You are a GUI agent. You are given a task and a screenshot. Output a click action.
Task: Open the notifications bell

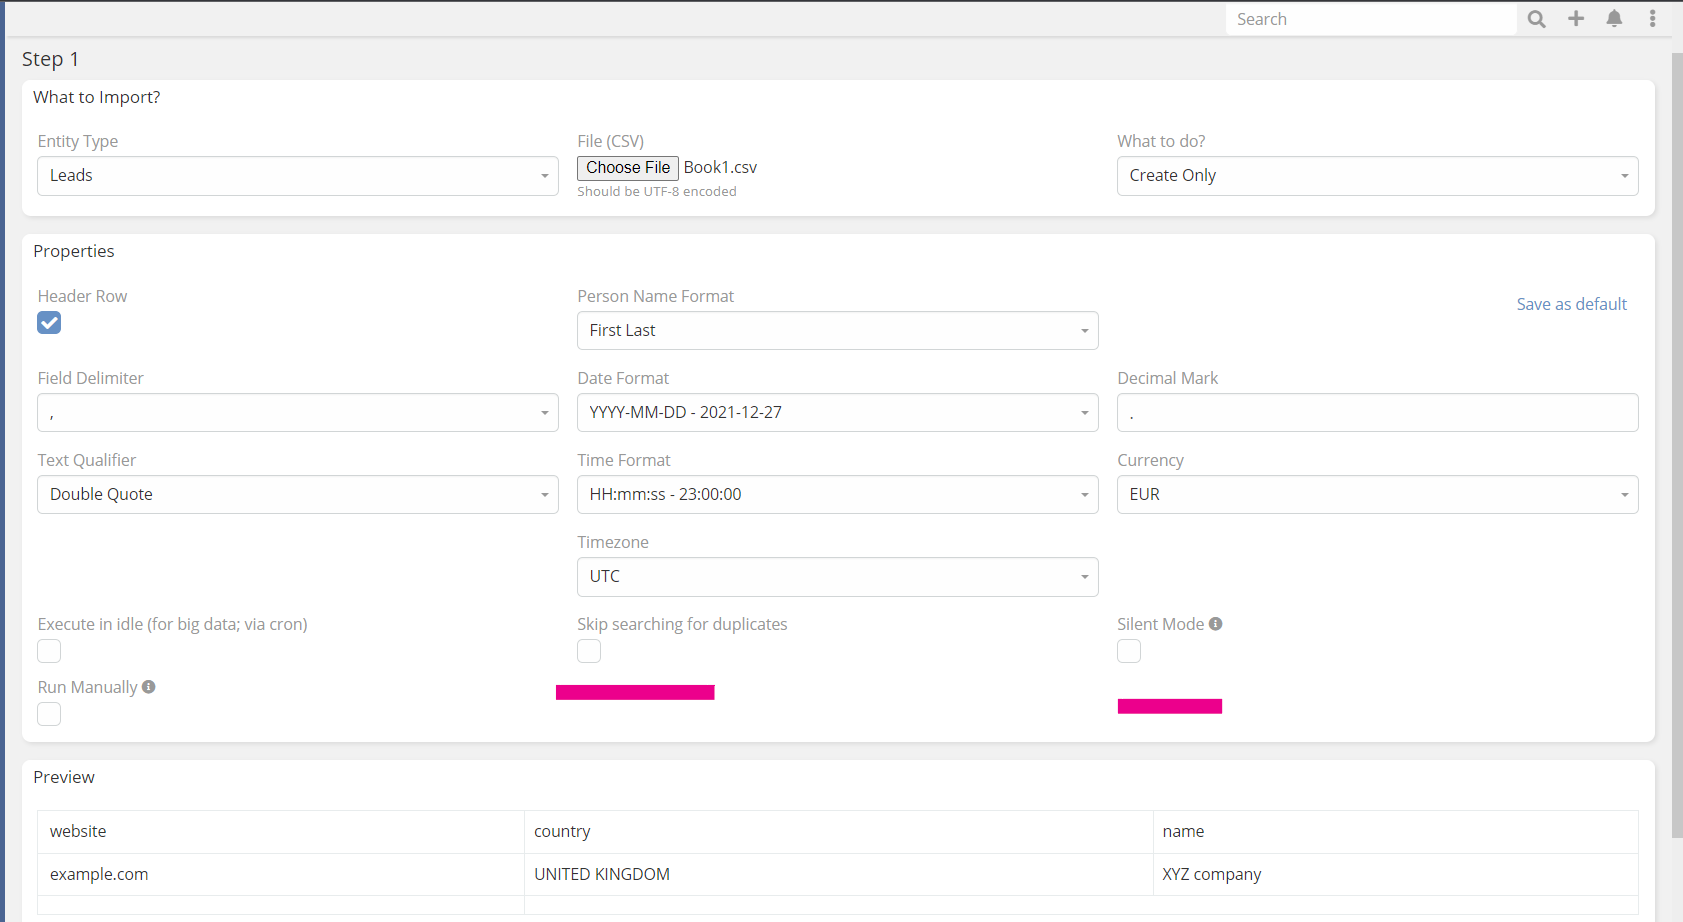[1614, 18]
